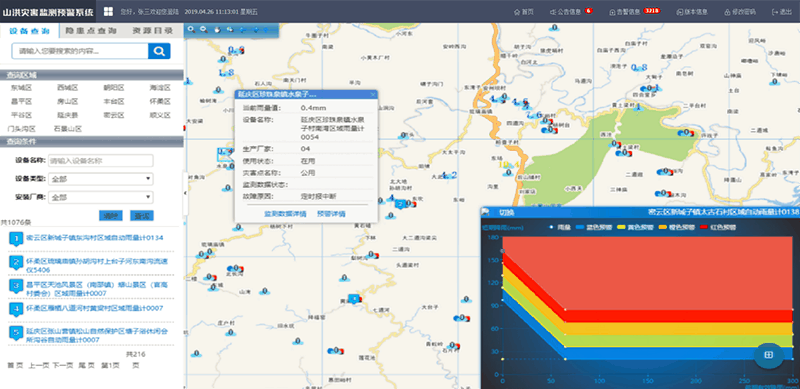800x389 pixels.
Task: Open the 设备类型 dropdown
Action: point(101,179)
